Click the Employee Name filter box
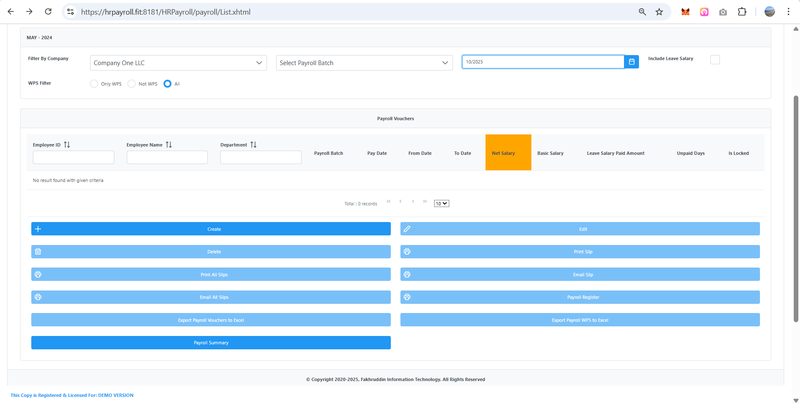The height and width of the screenshot is (404, 800). [167, 157]
